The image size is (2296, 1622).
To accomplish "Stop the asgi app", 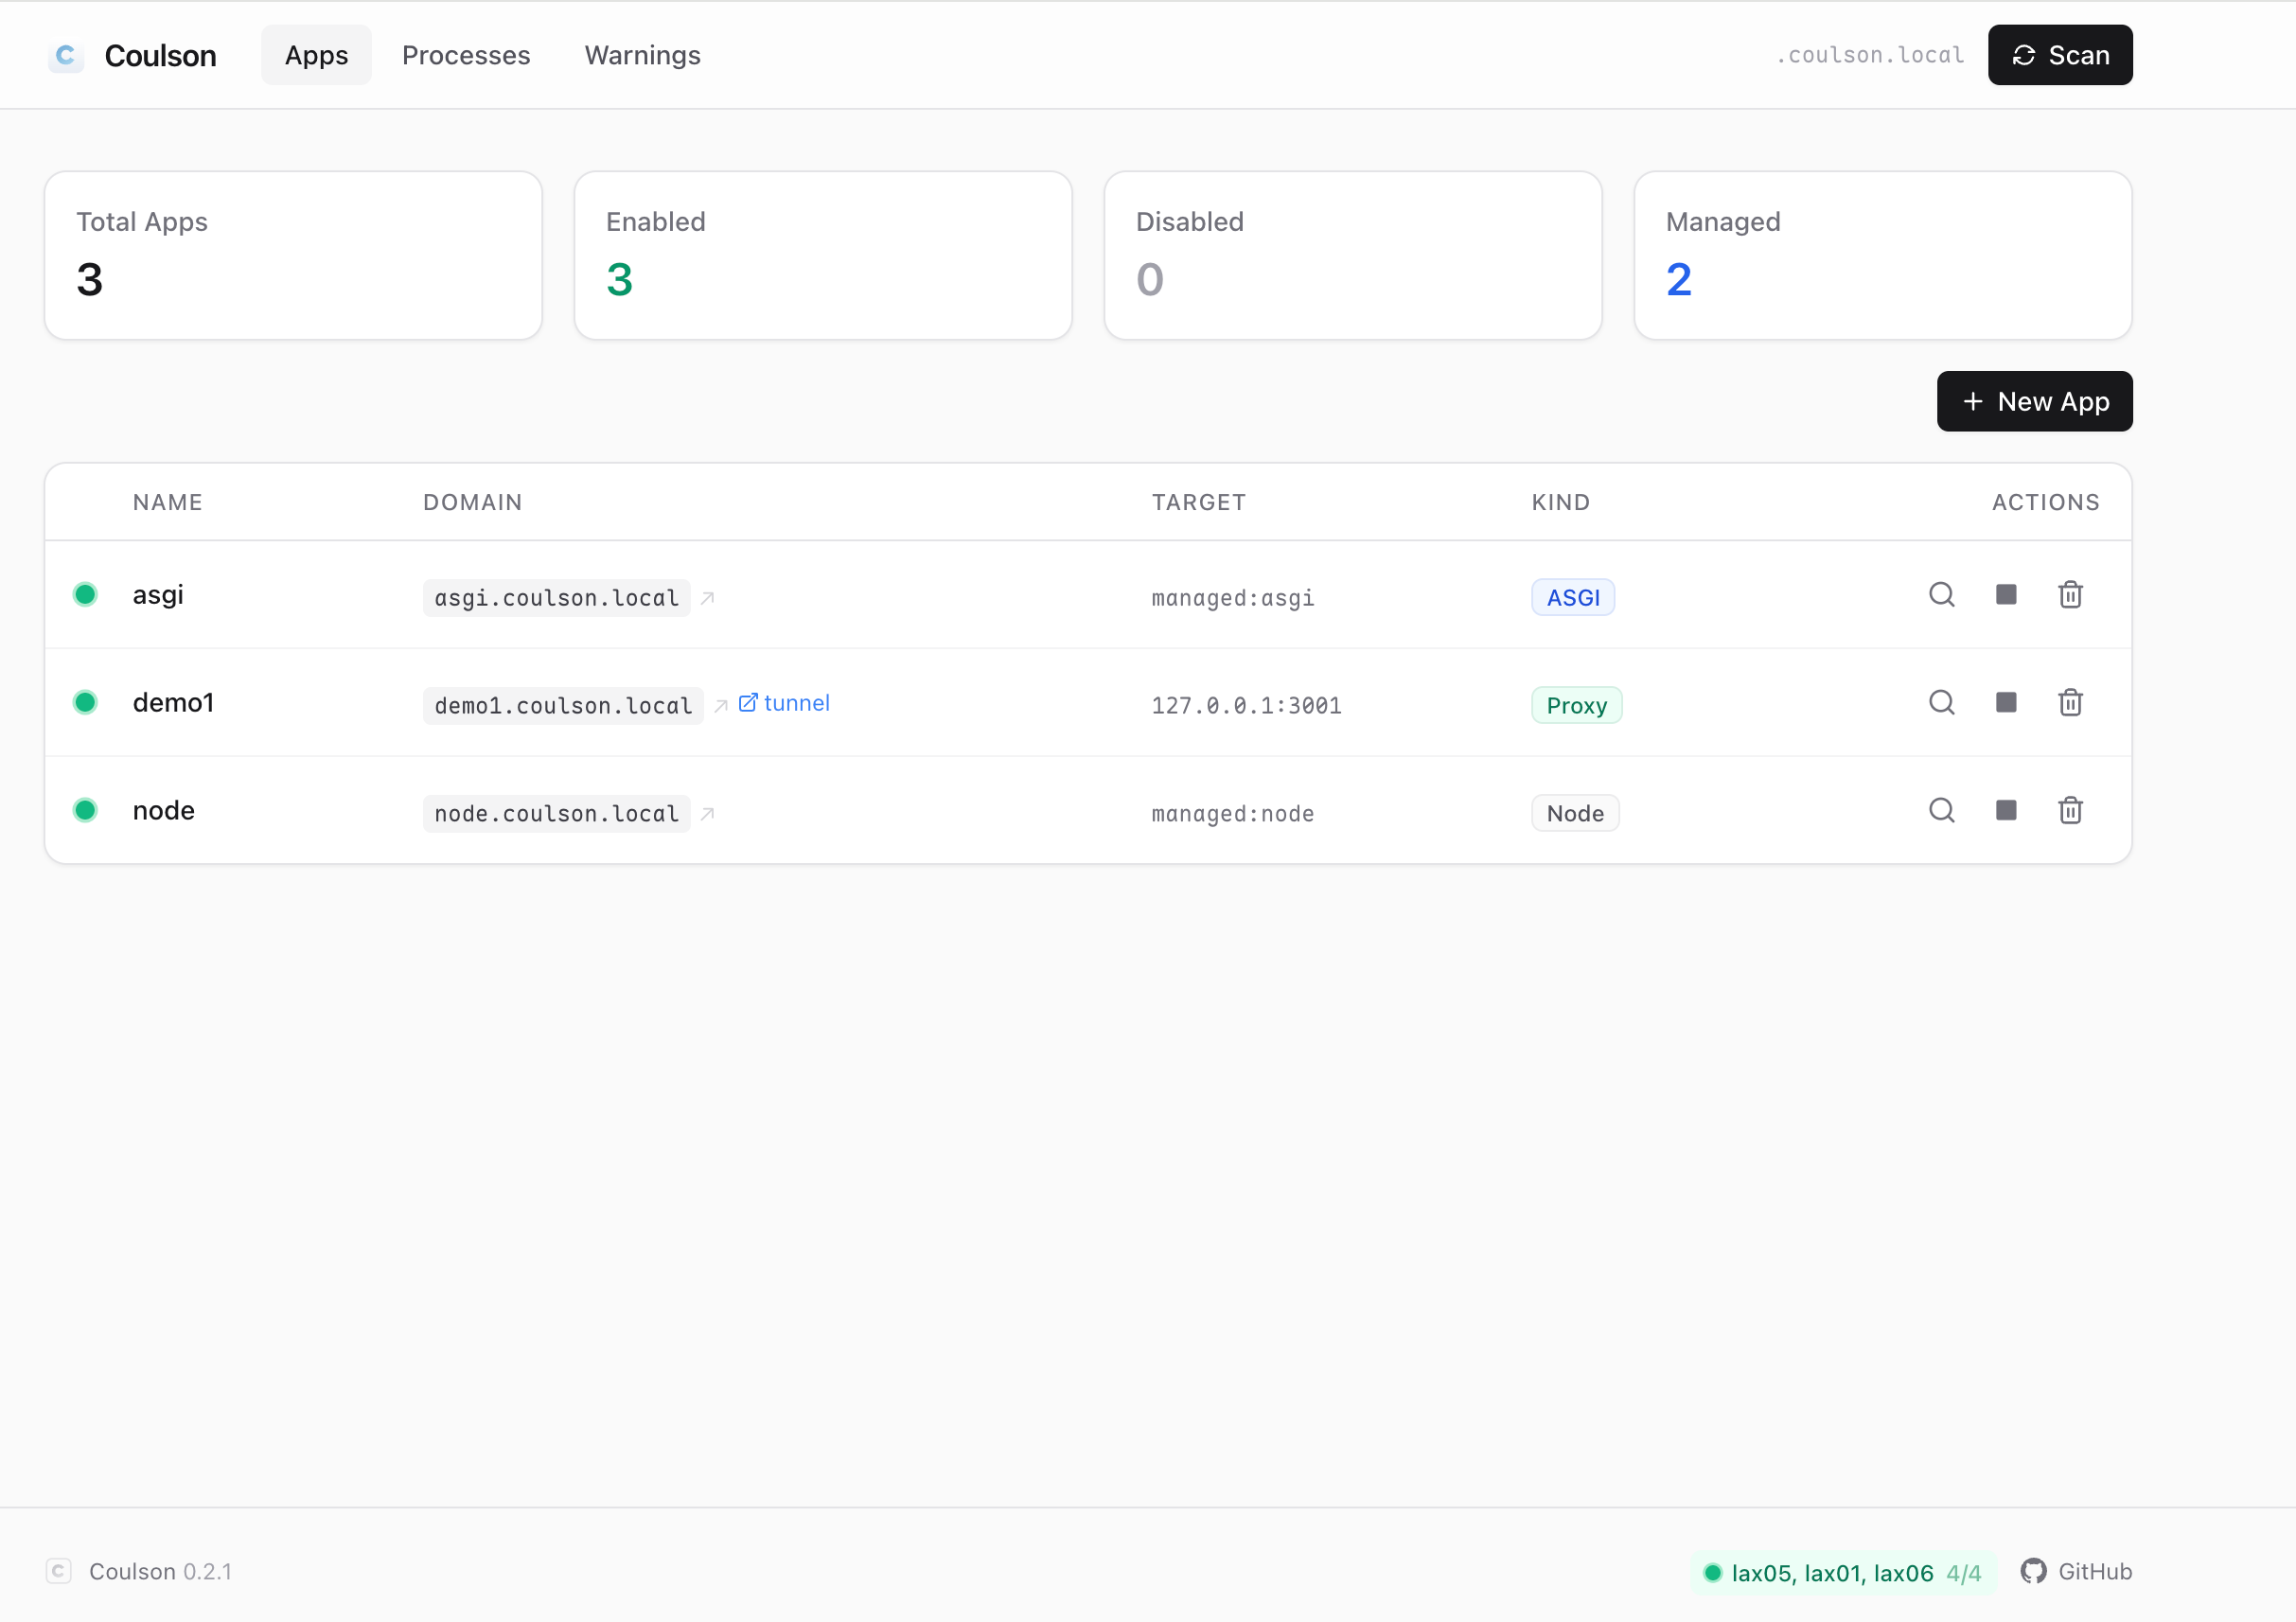I will [x=2006, y=595].
